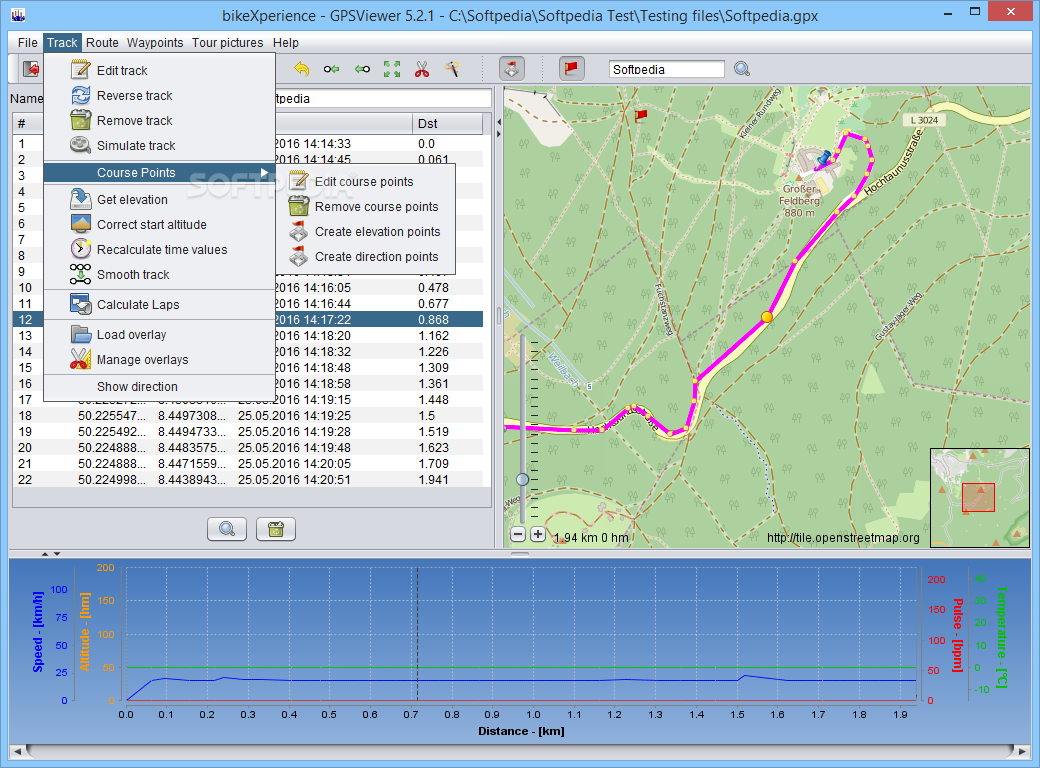Click the Remove course points bin icon
Viewport: 1040px width, 768px height.
298,206
